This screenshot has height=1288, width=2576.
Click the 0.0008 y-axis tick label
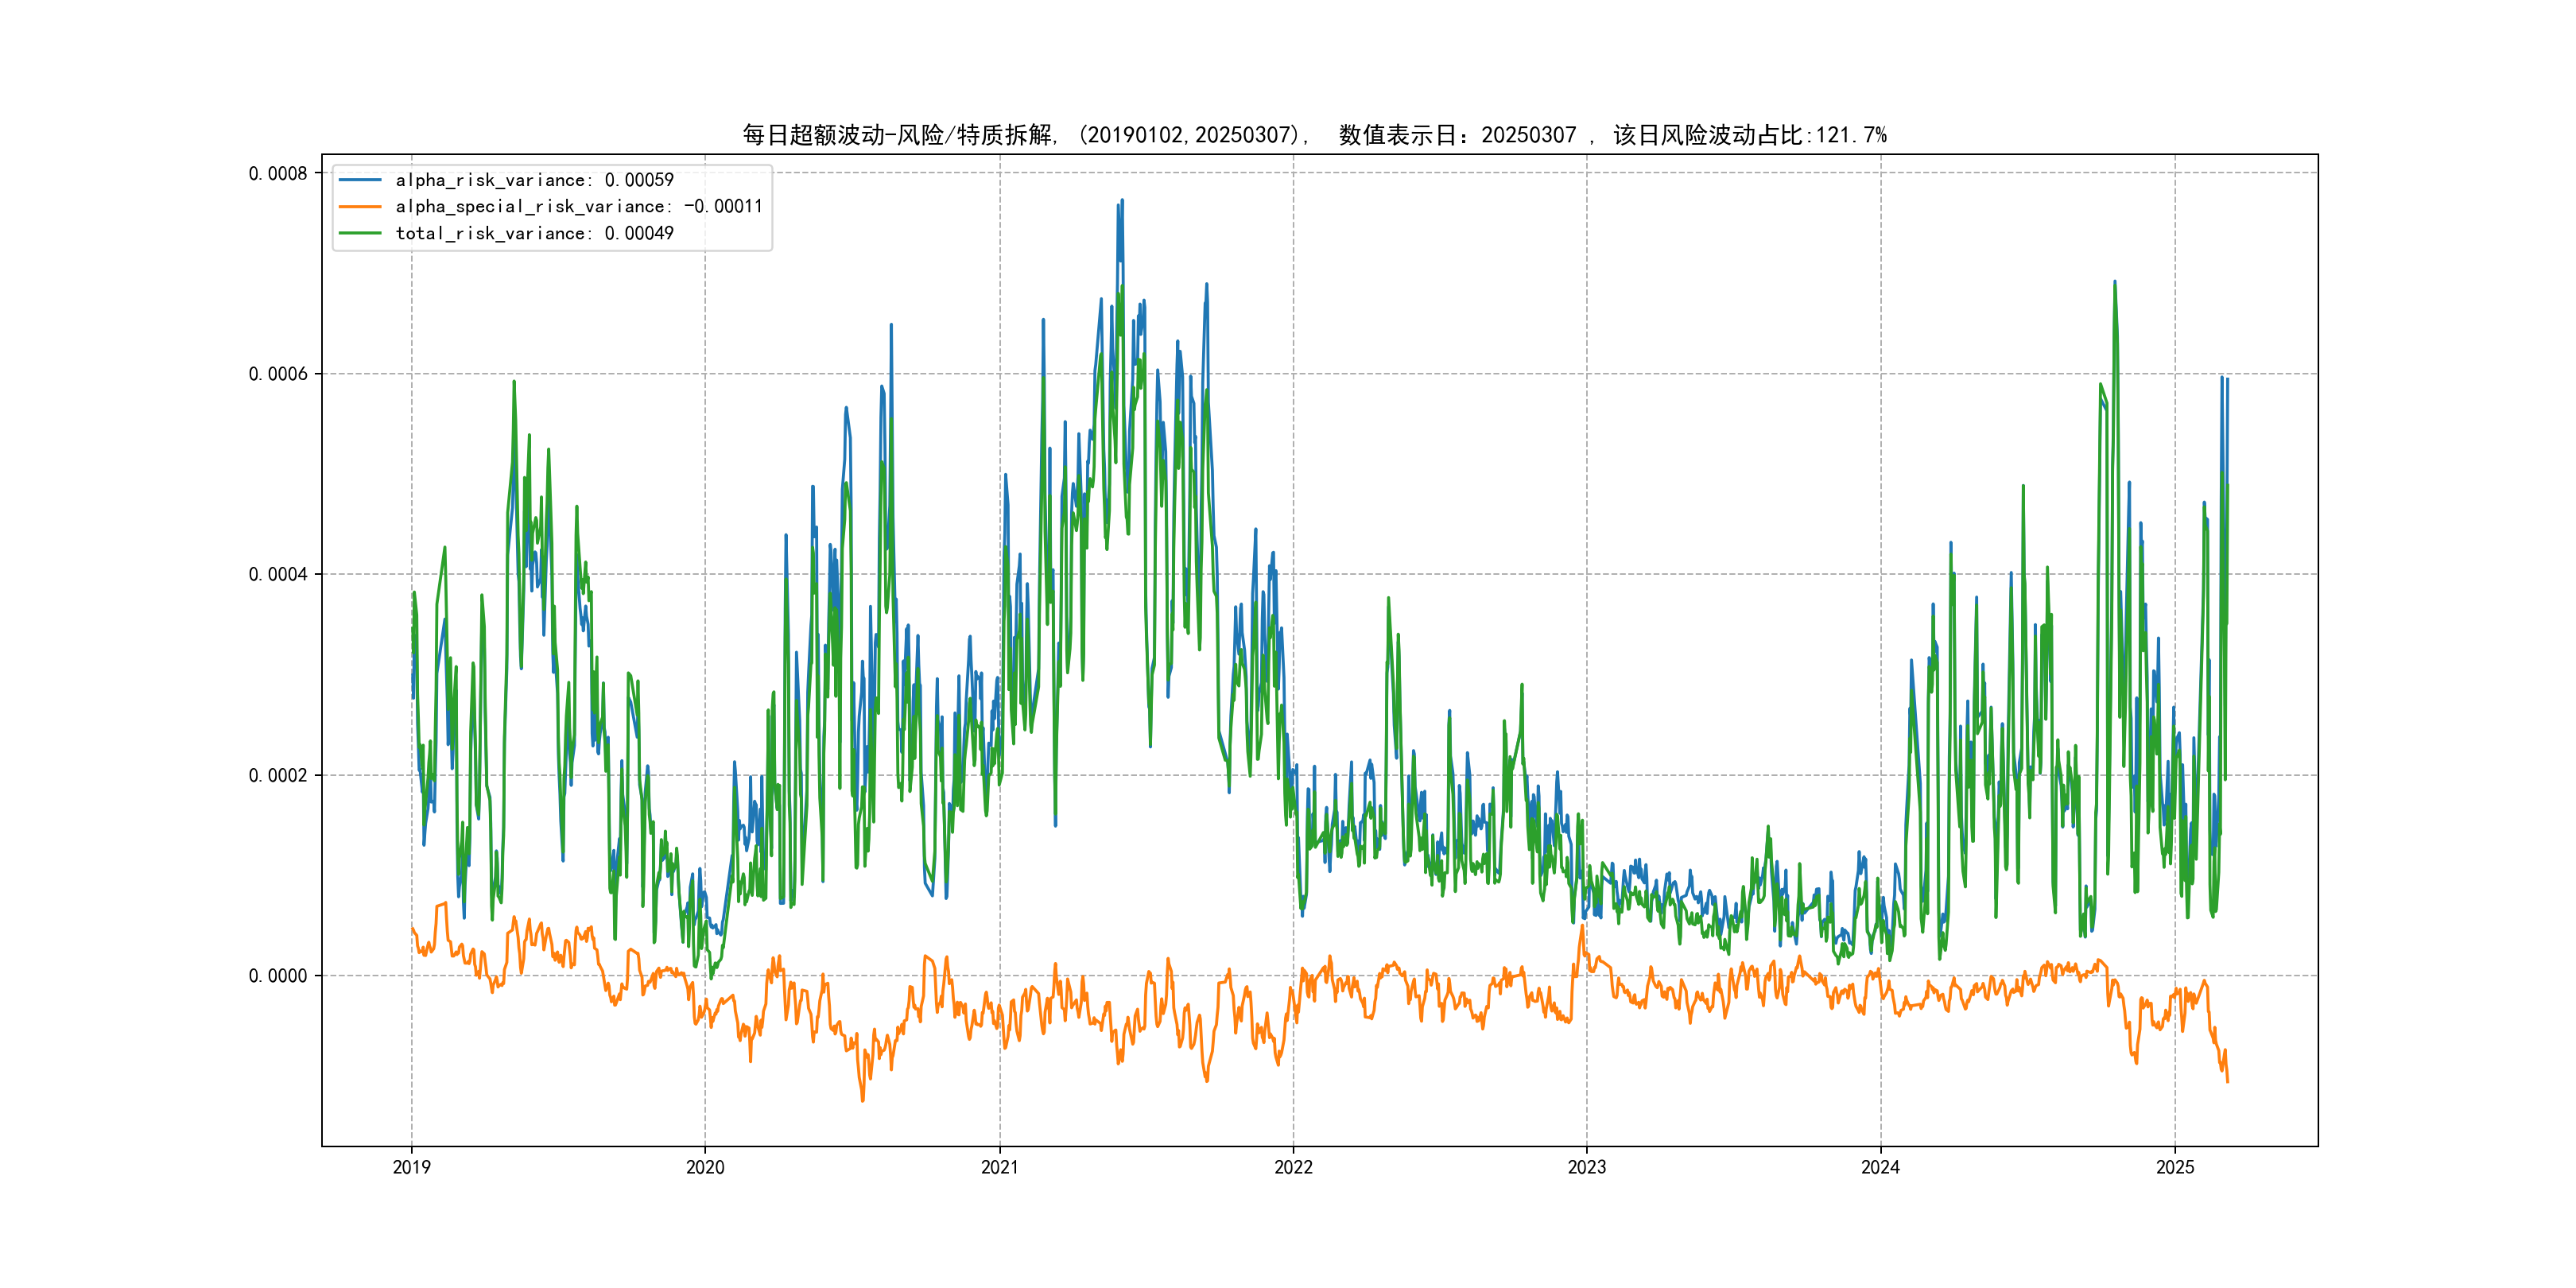278,174
